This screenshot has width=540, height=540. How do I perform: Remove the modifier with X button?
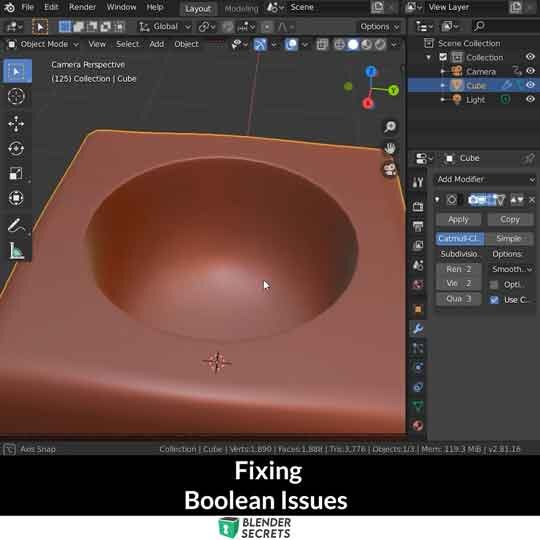(532, 200)
